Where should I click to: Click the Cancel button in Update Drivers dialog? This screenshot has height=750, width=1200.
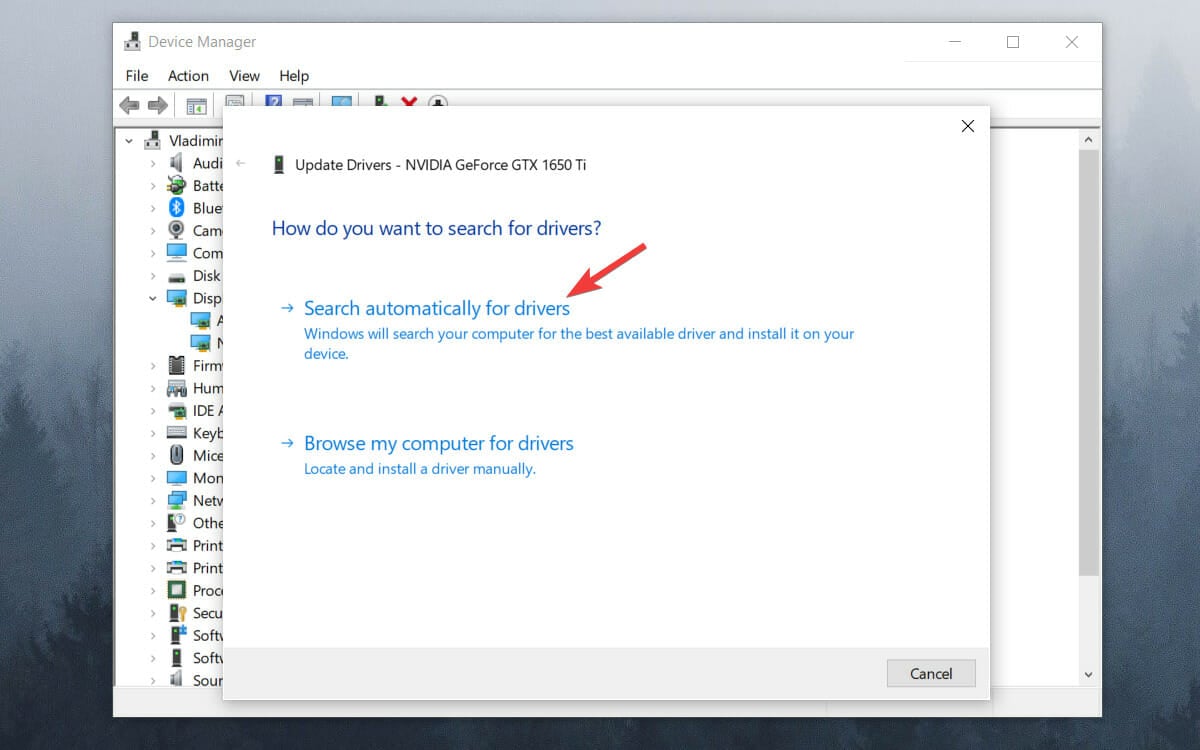click(x=931, y=673)
